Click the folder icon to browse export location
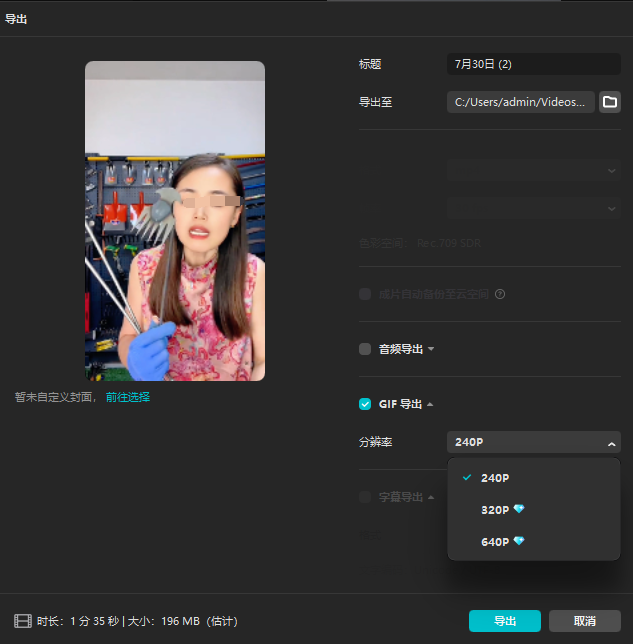The image size is (633, 644). pos(610,102)
